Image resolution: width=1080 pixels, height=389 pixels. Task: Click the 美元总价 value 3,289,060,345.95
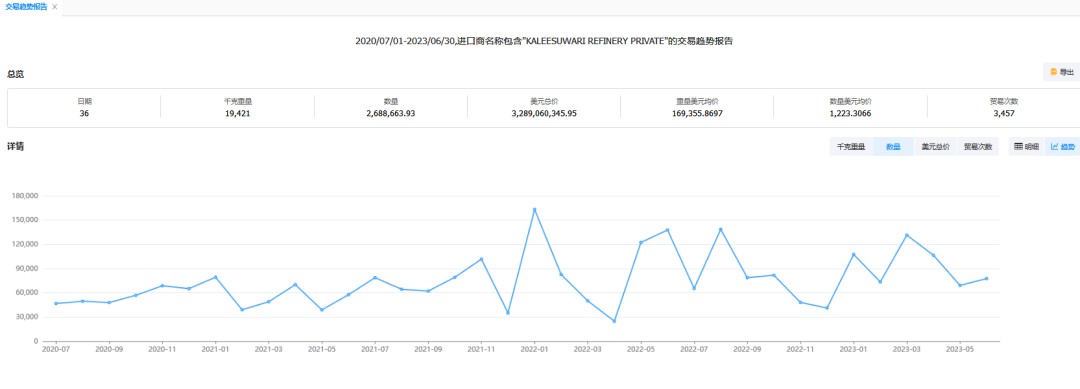tap(544, 114)
